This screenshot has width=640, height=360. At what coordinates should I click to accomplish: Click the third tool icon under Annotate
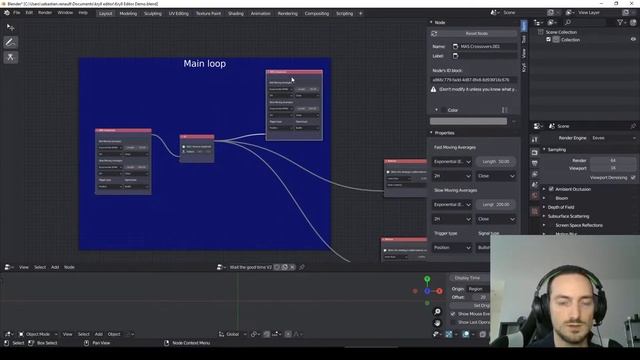[x=11, y=57]
